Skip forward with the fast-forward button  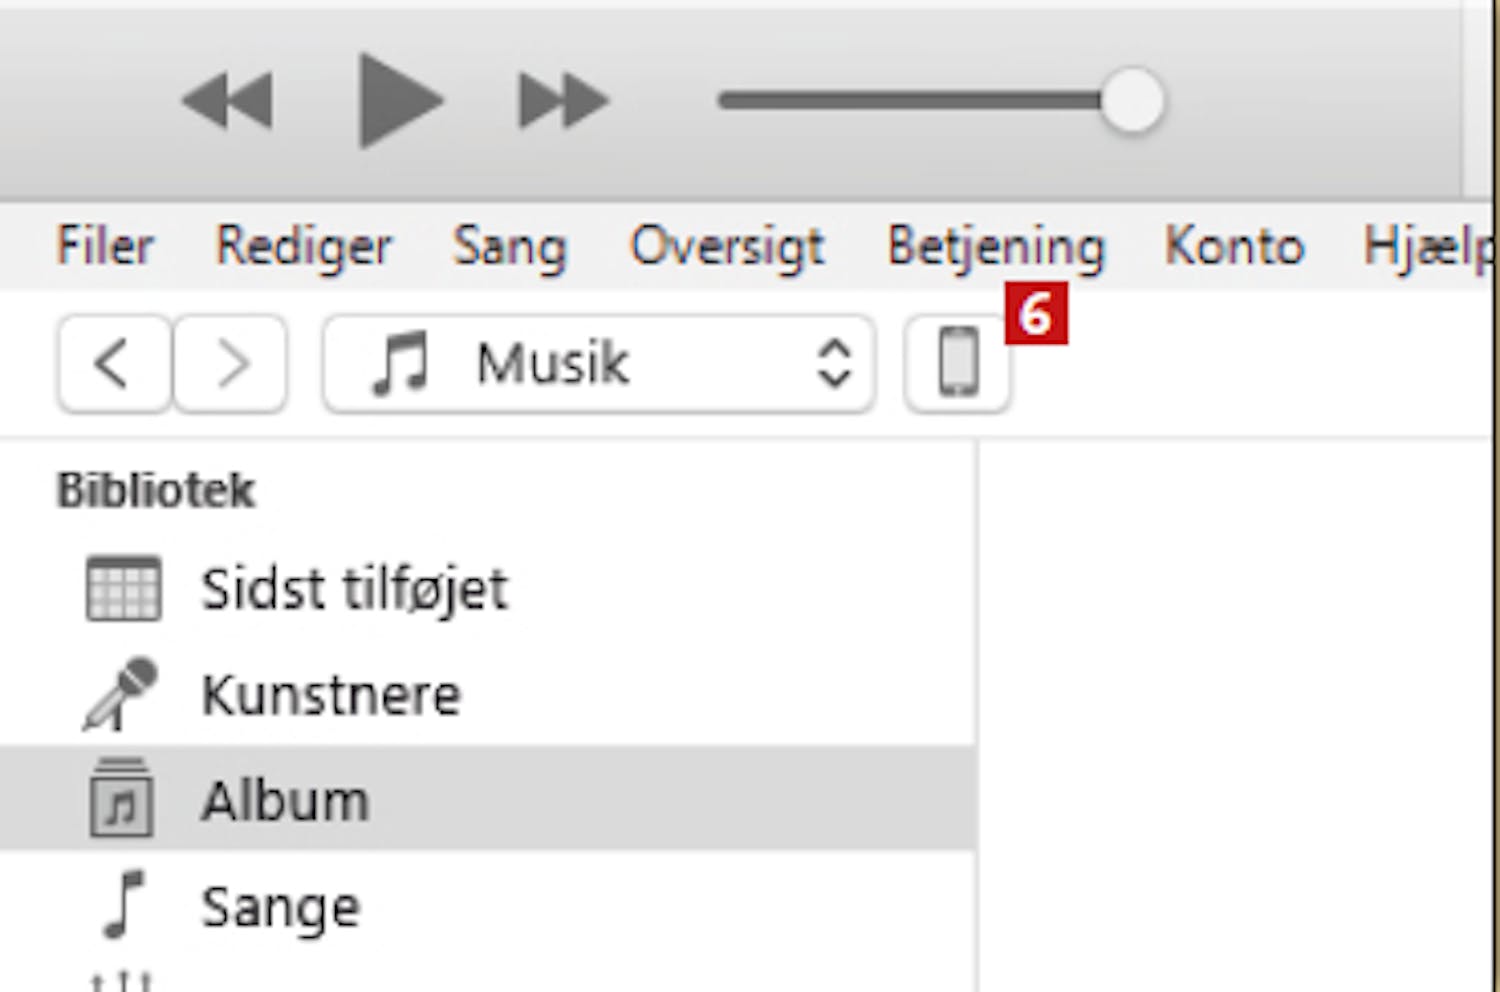tap(564, 101)
